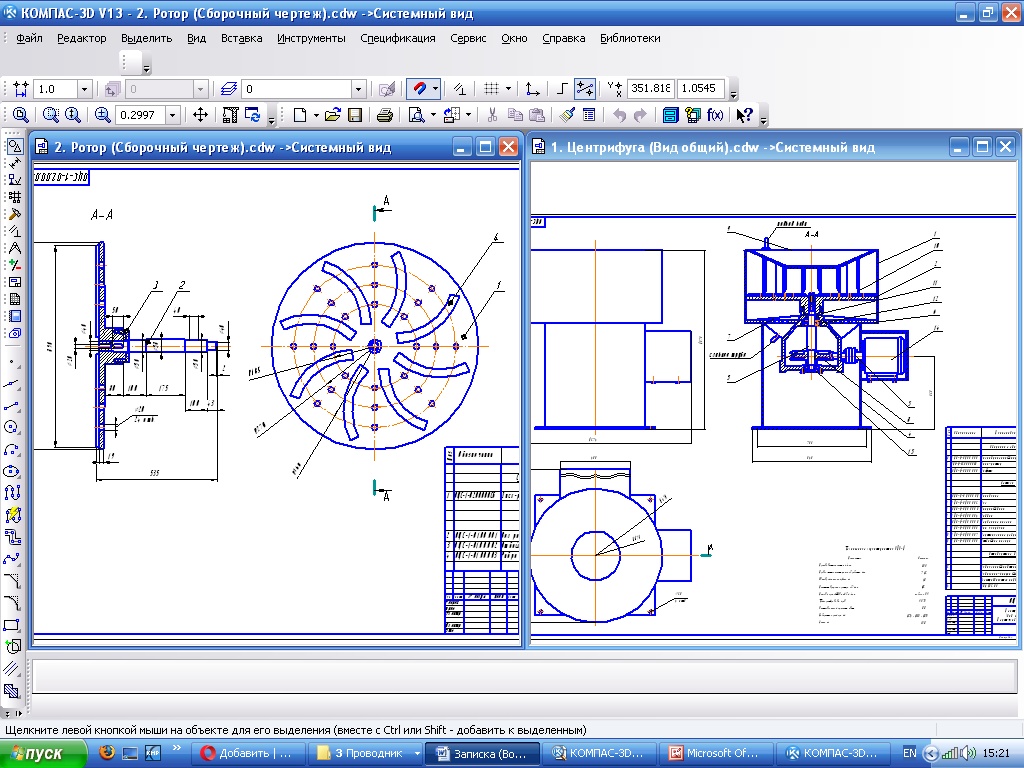Toggle the grid display button
Screen dimensions: 1024x768
pyautogui.click(x=491, y=89)
